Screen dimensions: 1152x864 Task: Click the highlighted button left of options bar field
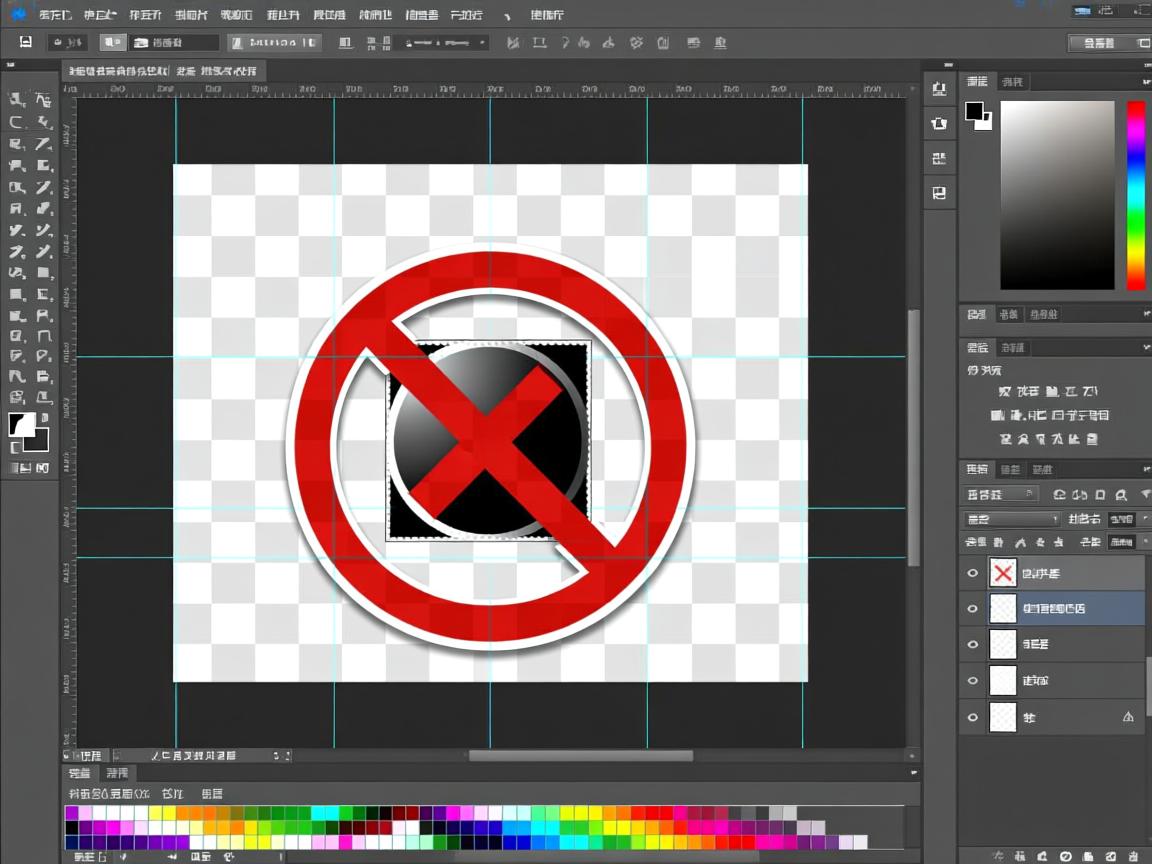113,42
